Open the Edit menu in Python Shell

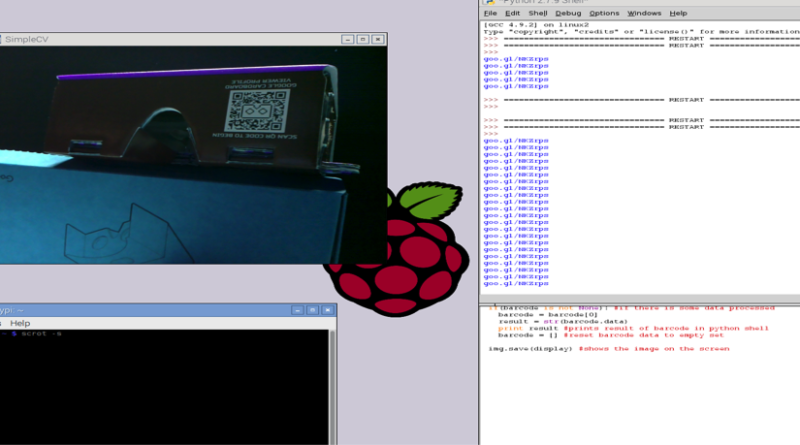tap(512, 13)
